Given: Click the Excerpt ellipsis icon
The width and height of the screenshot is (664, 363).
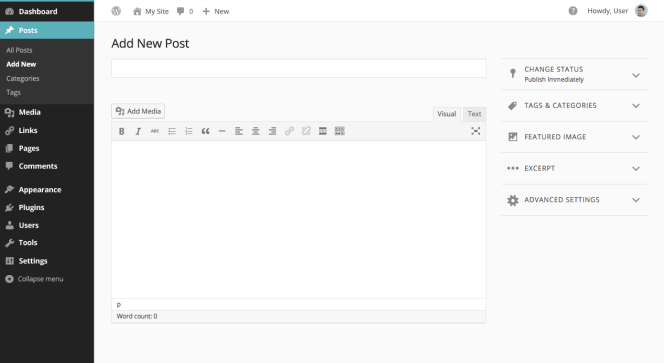Looking at the screenshot, I should point(513,168).
